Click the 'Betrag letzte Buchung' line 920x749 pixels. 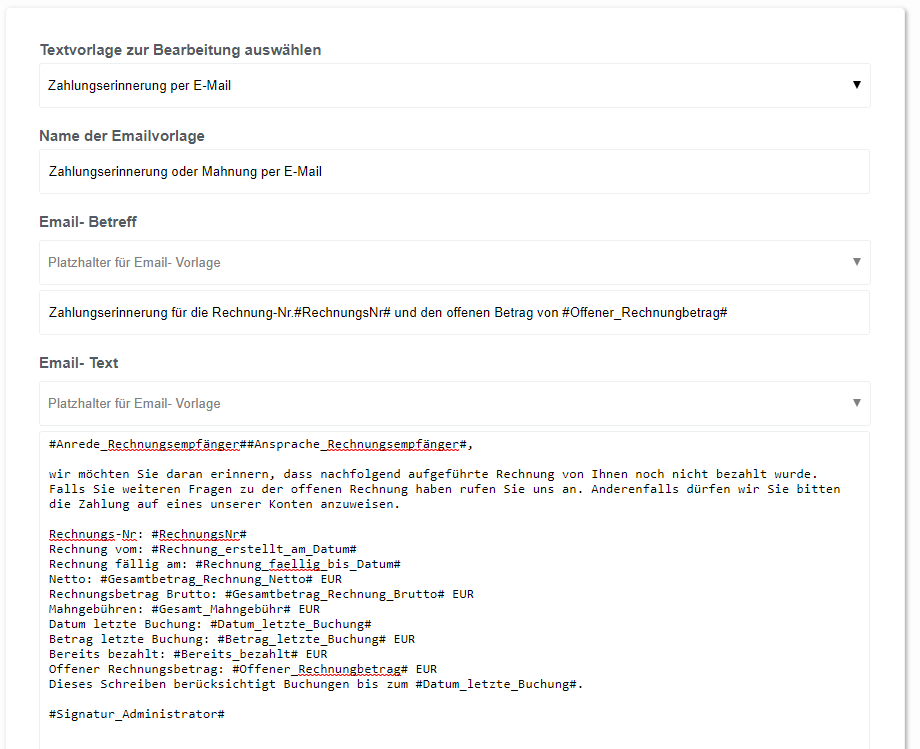tap(232, 639)
